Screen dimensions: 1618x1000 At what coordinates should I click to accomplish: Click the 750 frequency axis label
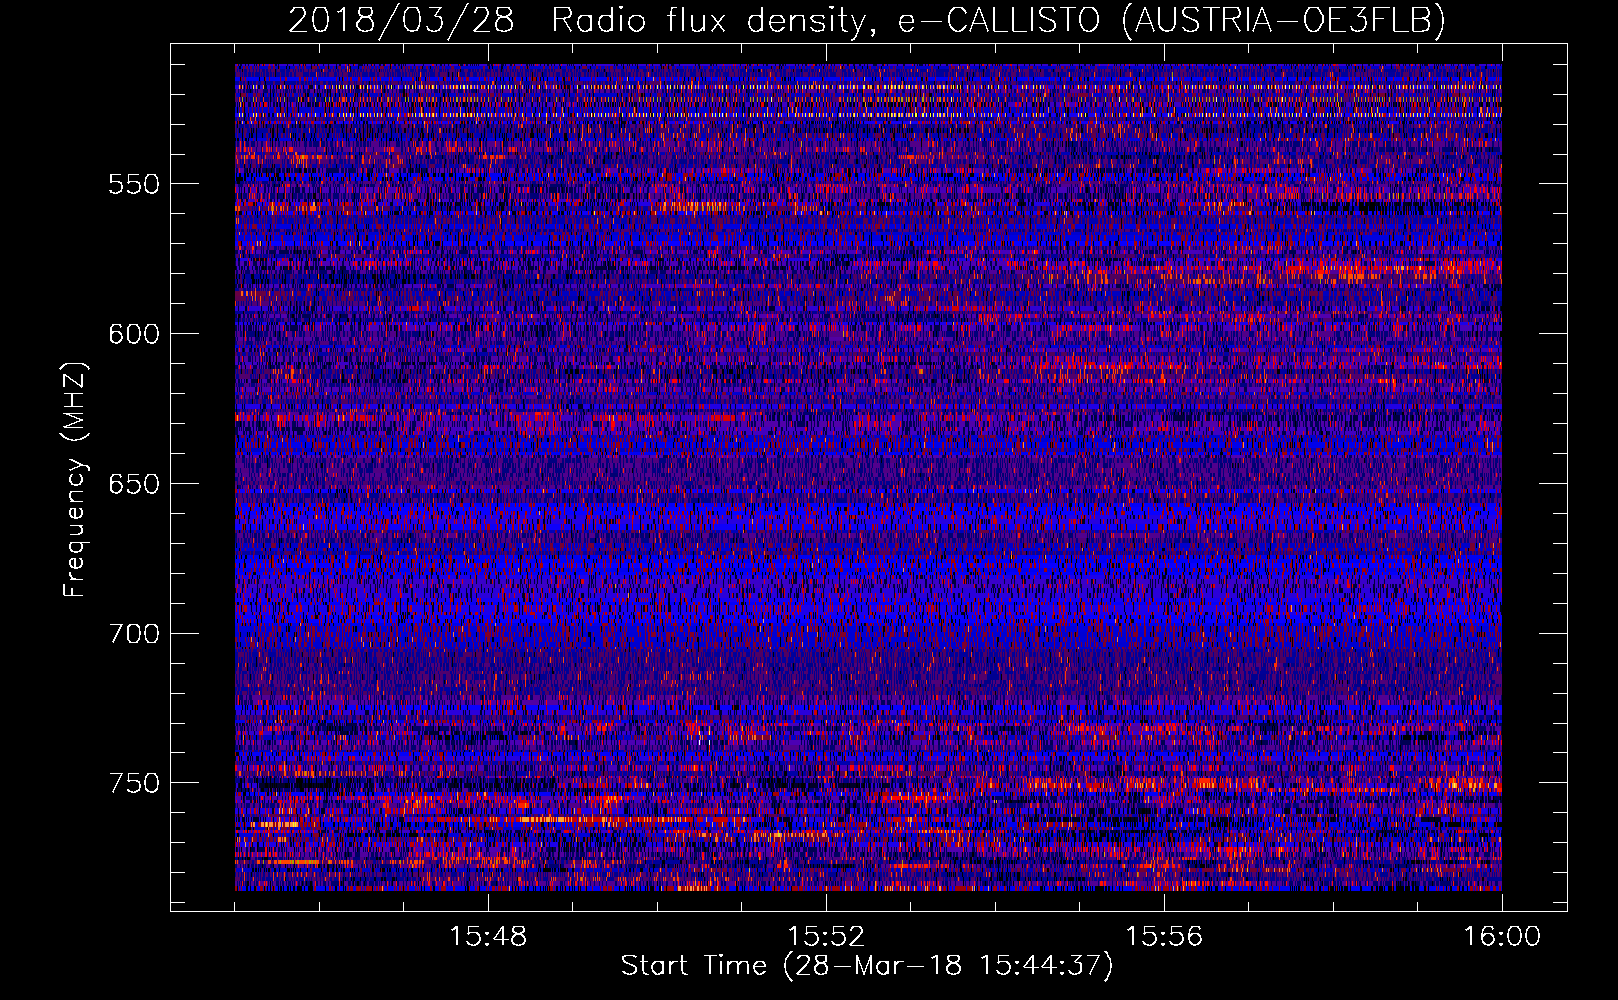pyautogui.click(x=134, y=783)
